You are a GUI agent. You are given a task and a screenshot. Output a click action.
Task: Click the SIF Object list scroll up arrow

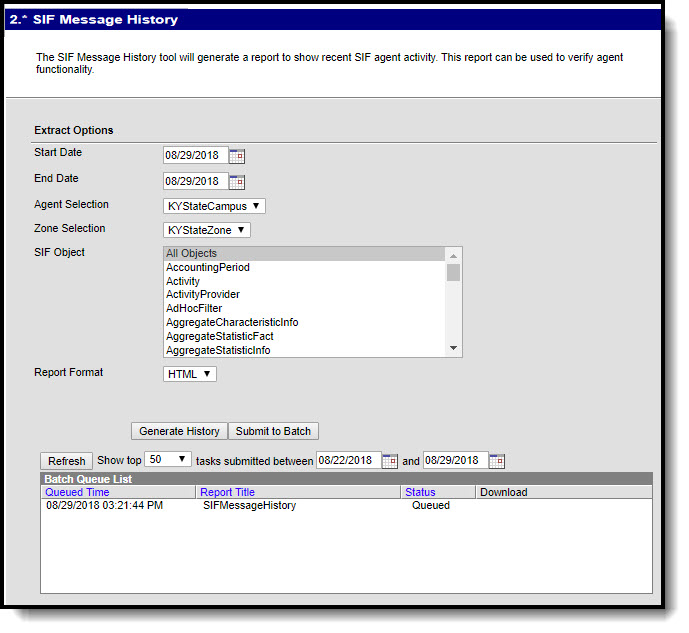click(x=453, y=256)
